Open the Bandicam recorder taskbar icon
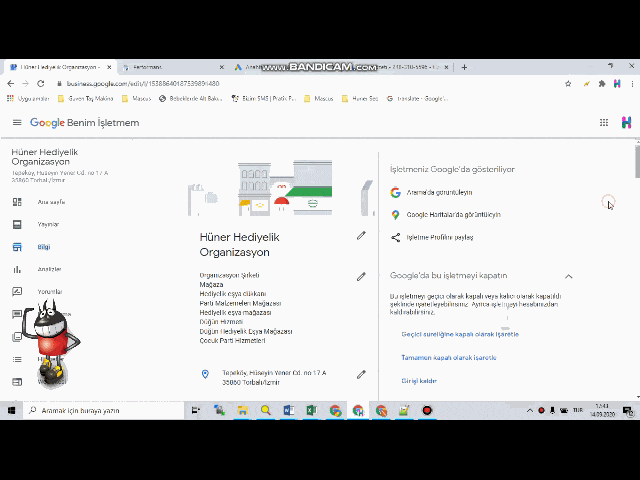The width and height of the screenshot is (640, 480). (427, 411)
